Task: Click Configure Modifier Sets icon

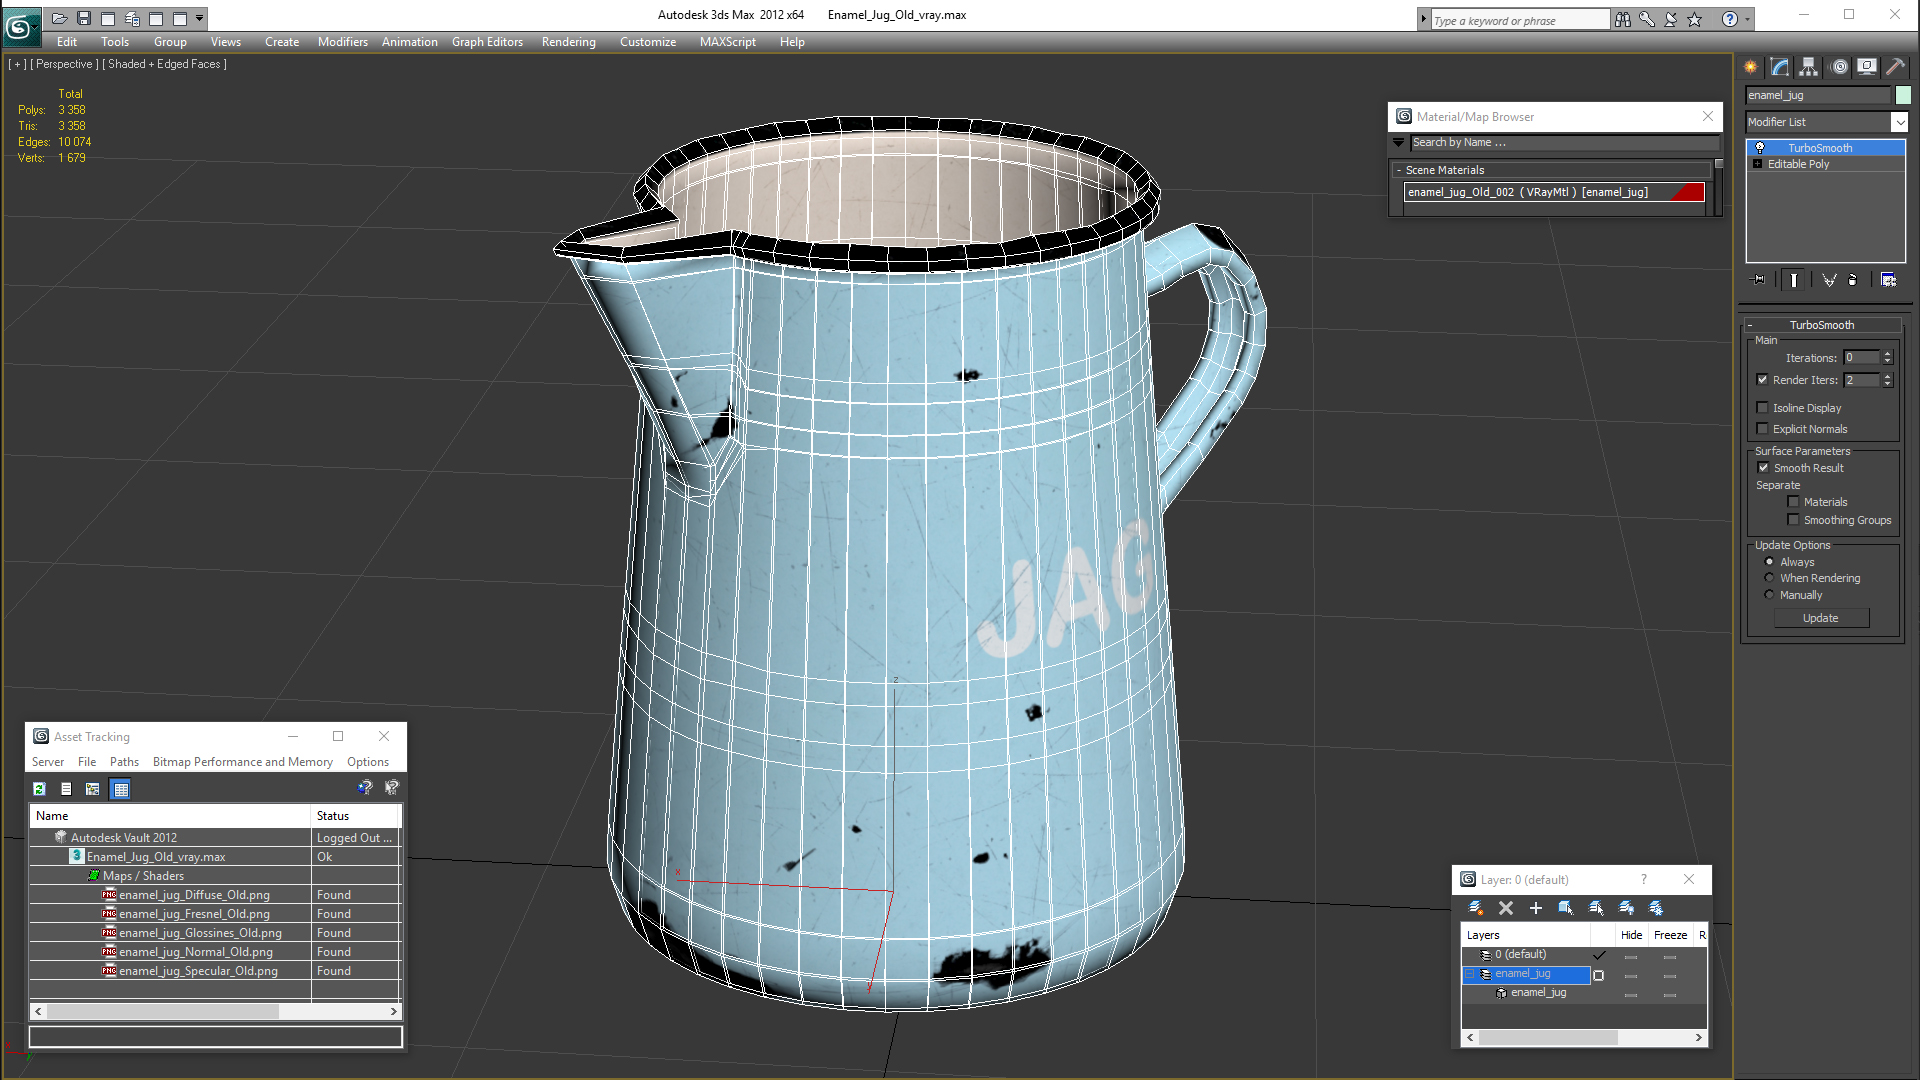Action: coord(1888,280)
